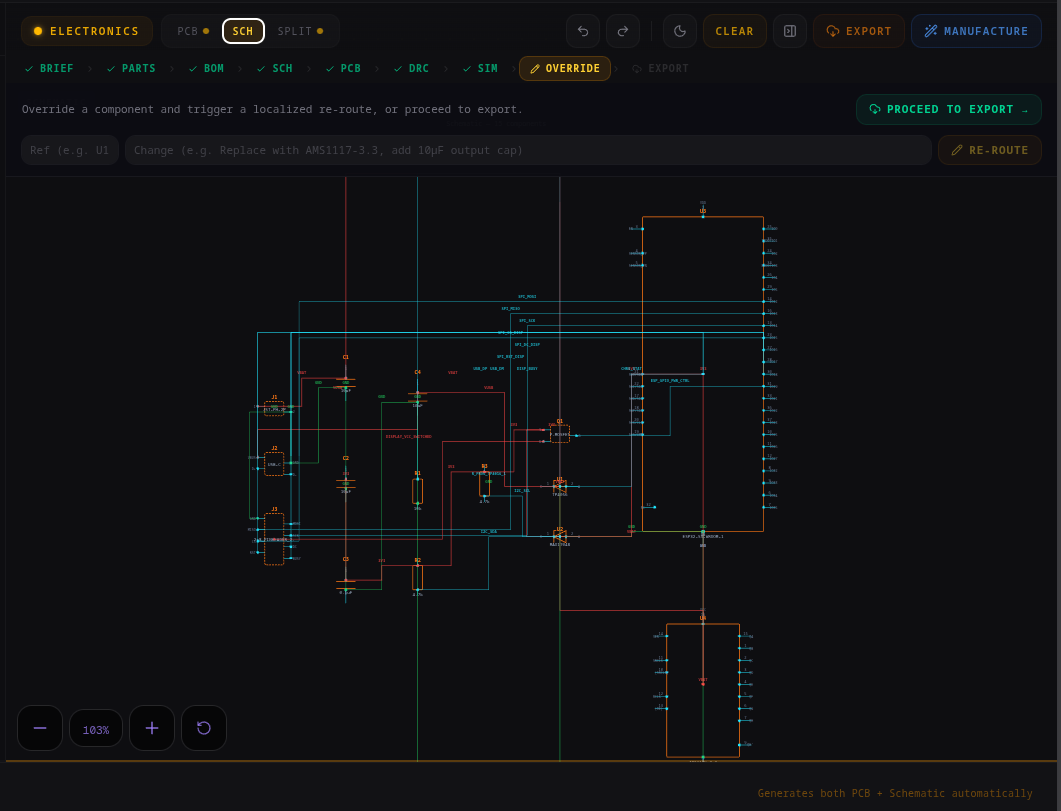This screenshot has height=811, width=1061.
Task: Open the side panel icon beside Clear
Action: (789, 31)
